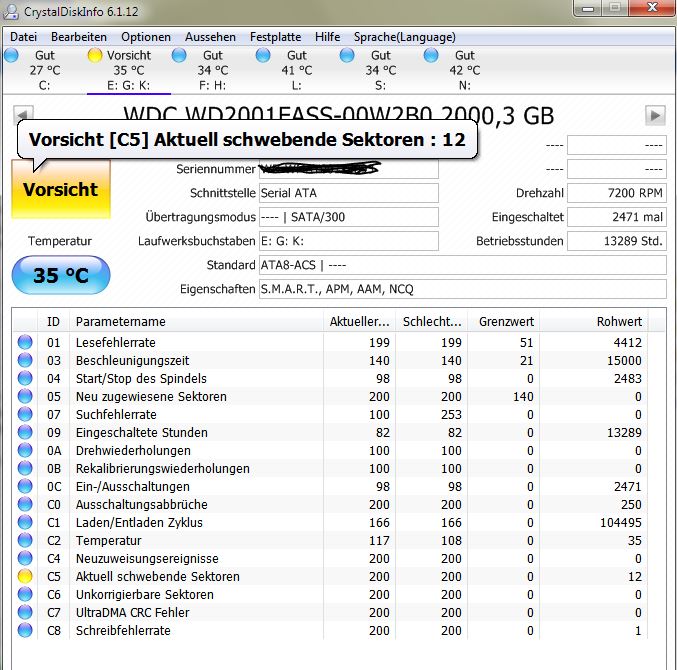This screenshot has width=677, height=670.
Task: Click the 35 °C temperature button
Action: click(61, 275)
